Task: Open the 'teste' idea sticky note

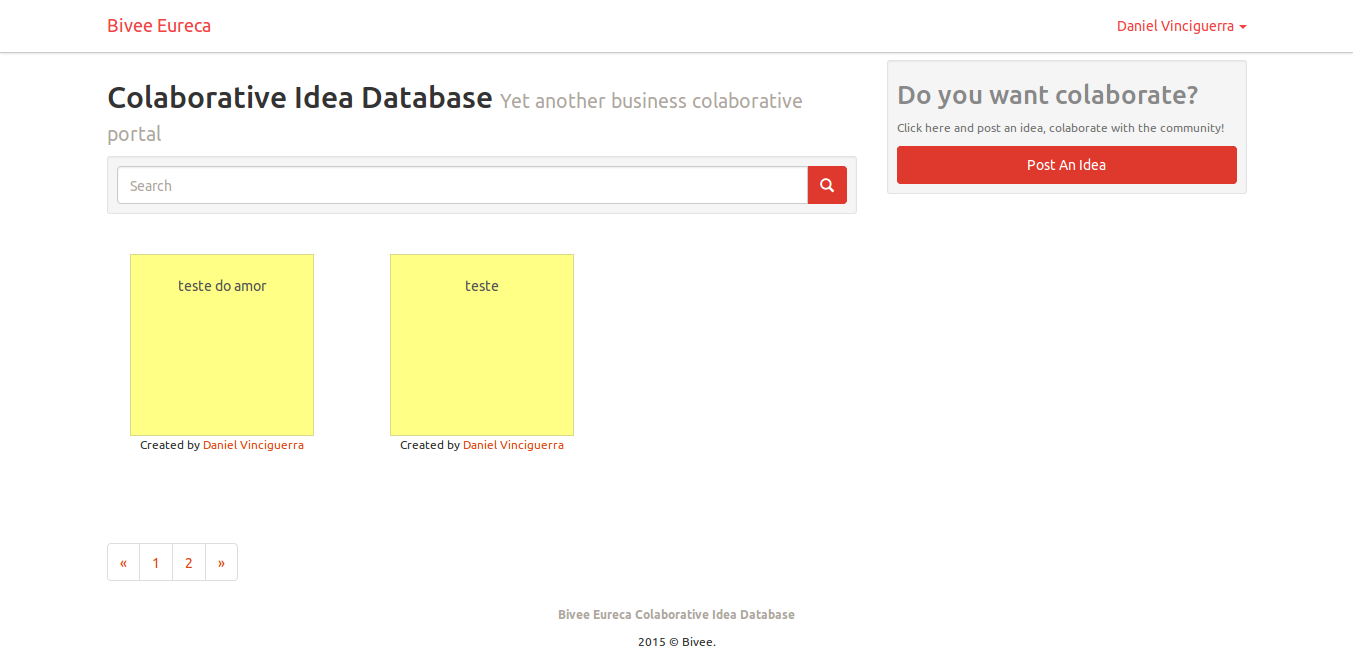Action: click(x=482, y=345)
